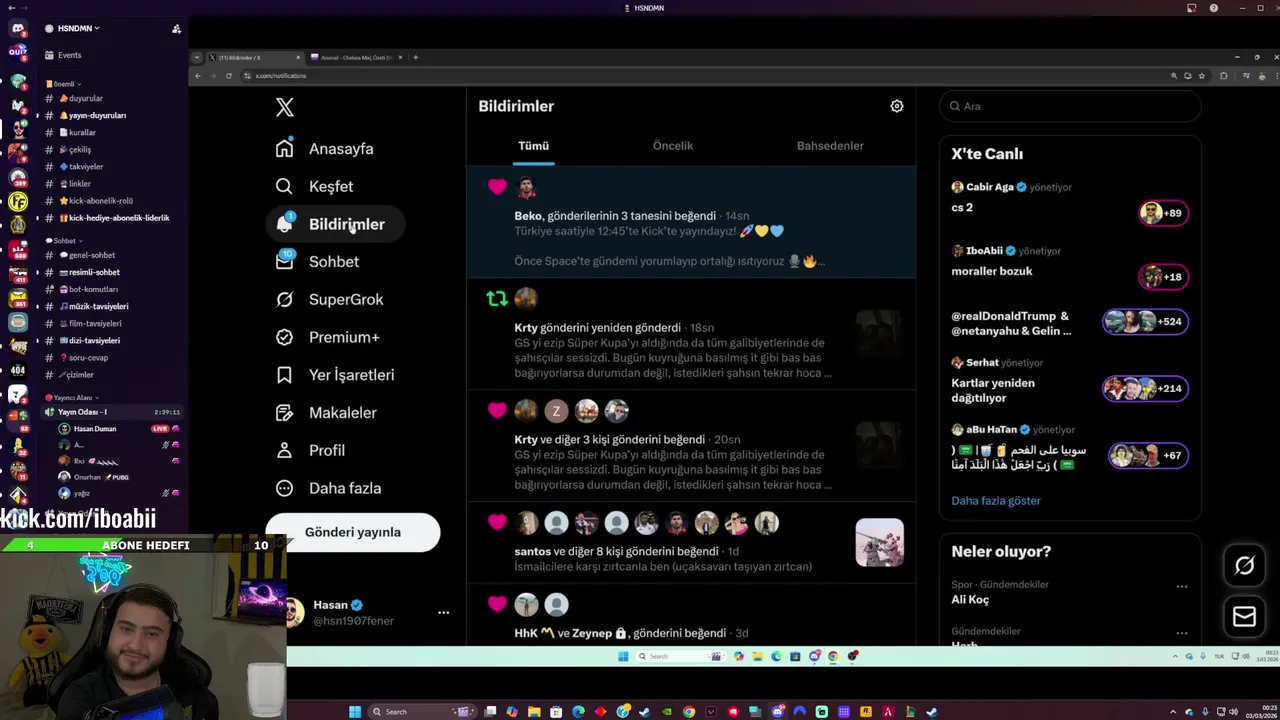Open the floating Grok button
The height and width of the screenshot is (720, 1280).
coord(1244,566)
